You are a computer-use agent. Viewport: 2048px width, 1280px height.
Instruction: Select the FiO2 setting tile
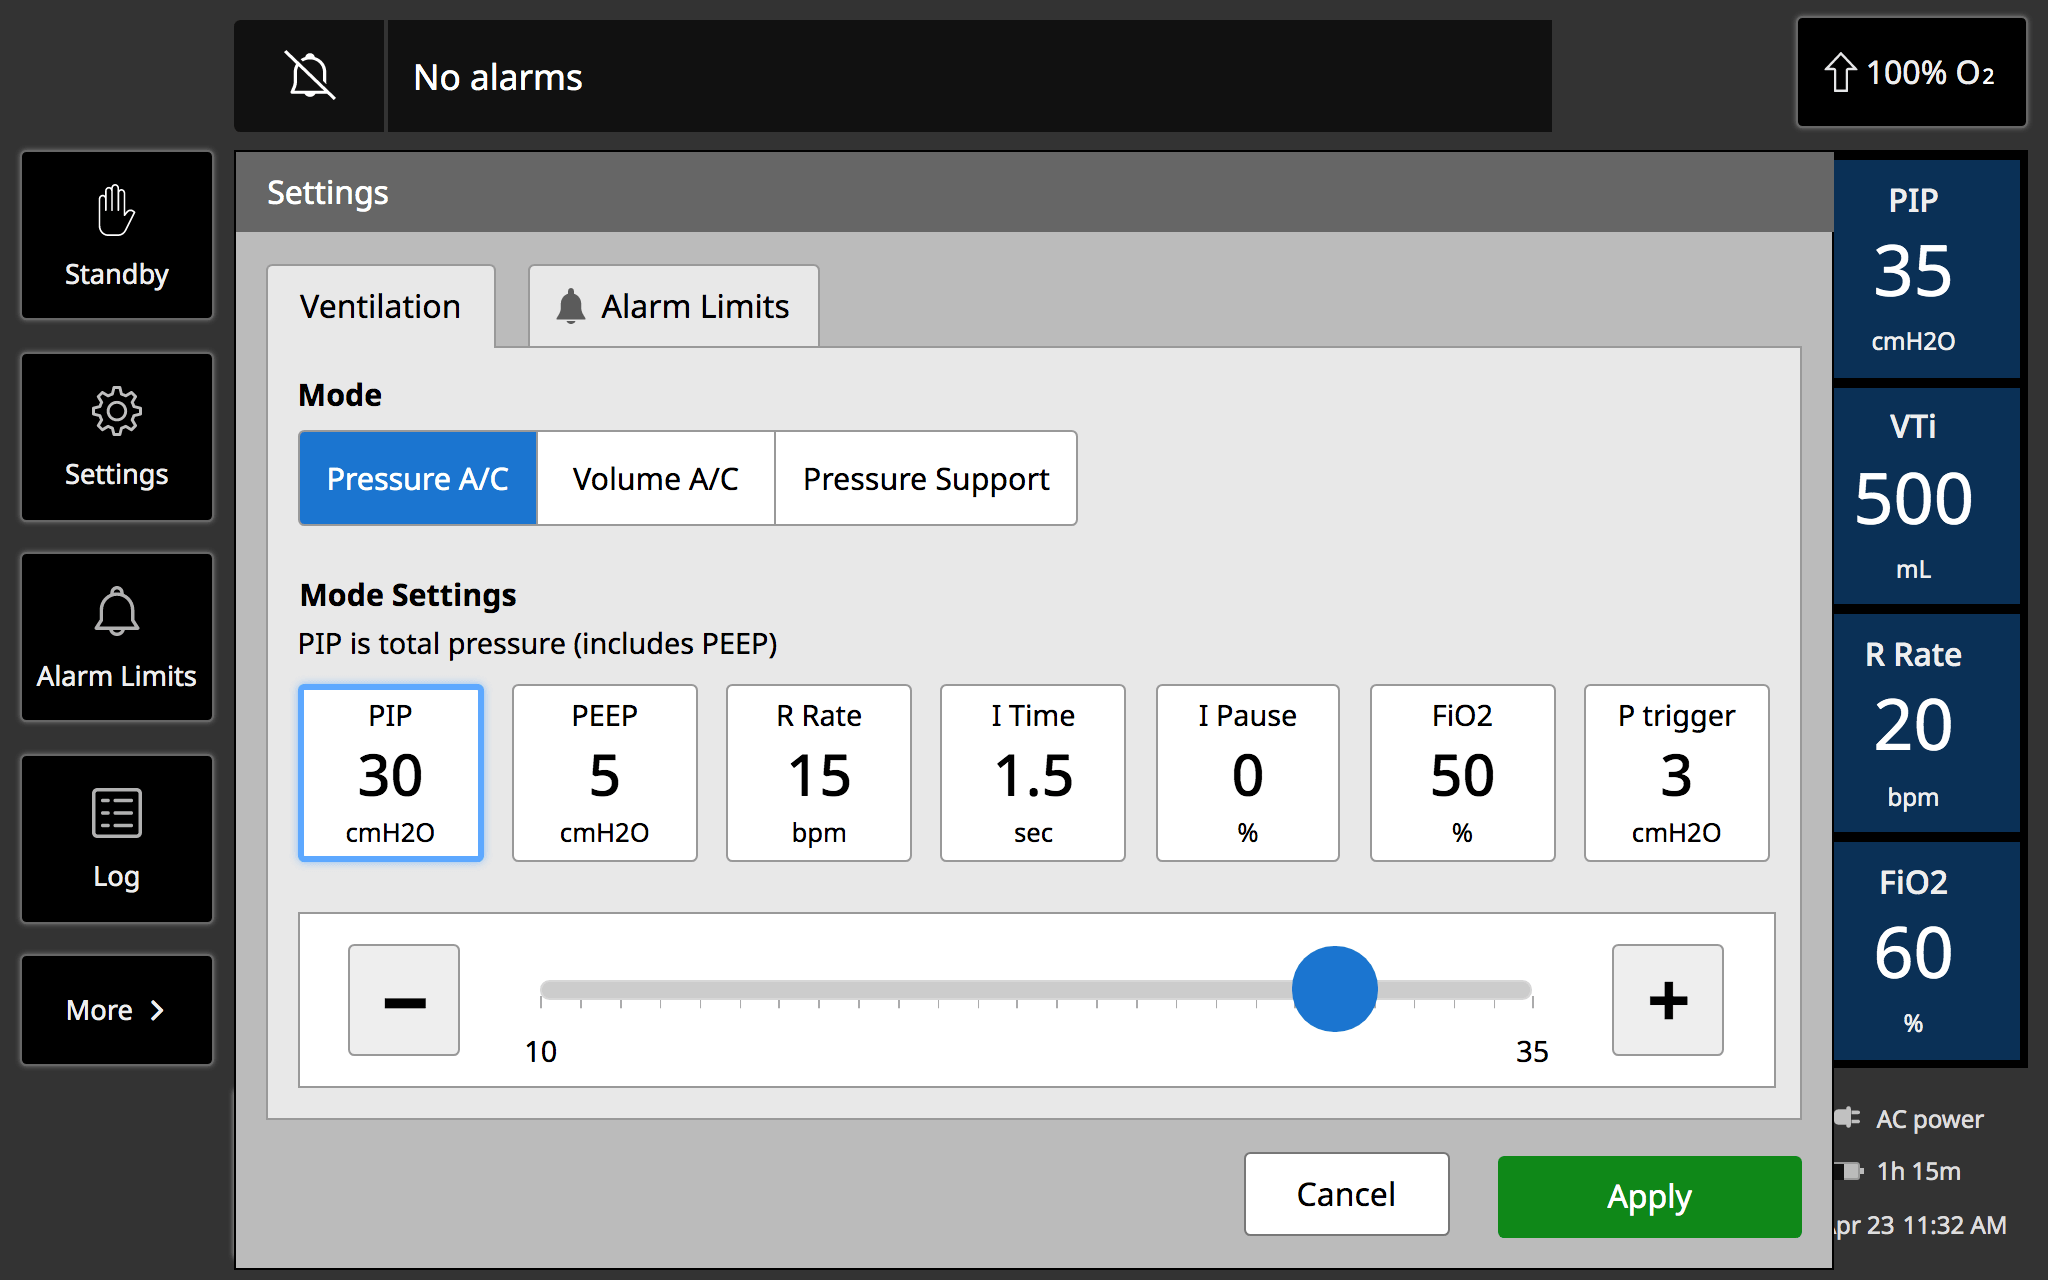[1462, 773]
